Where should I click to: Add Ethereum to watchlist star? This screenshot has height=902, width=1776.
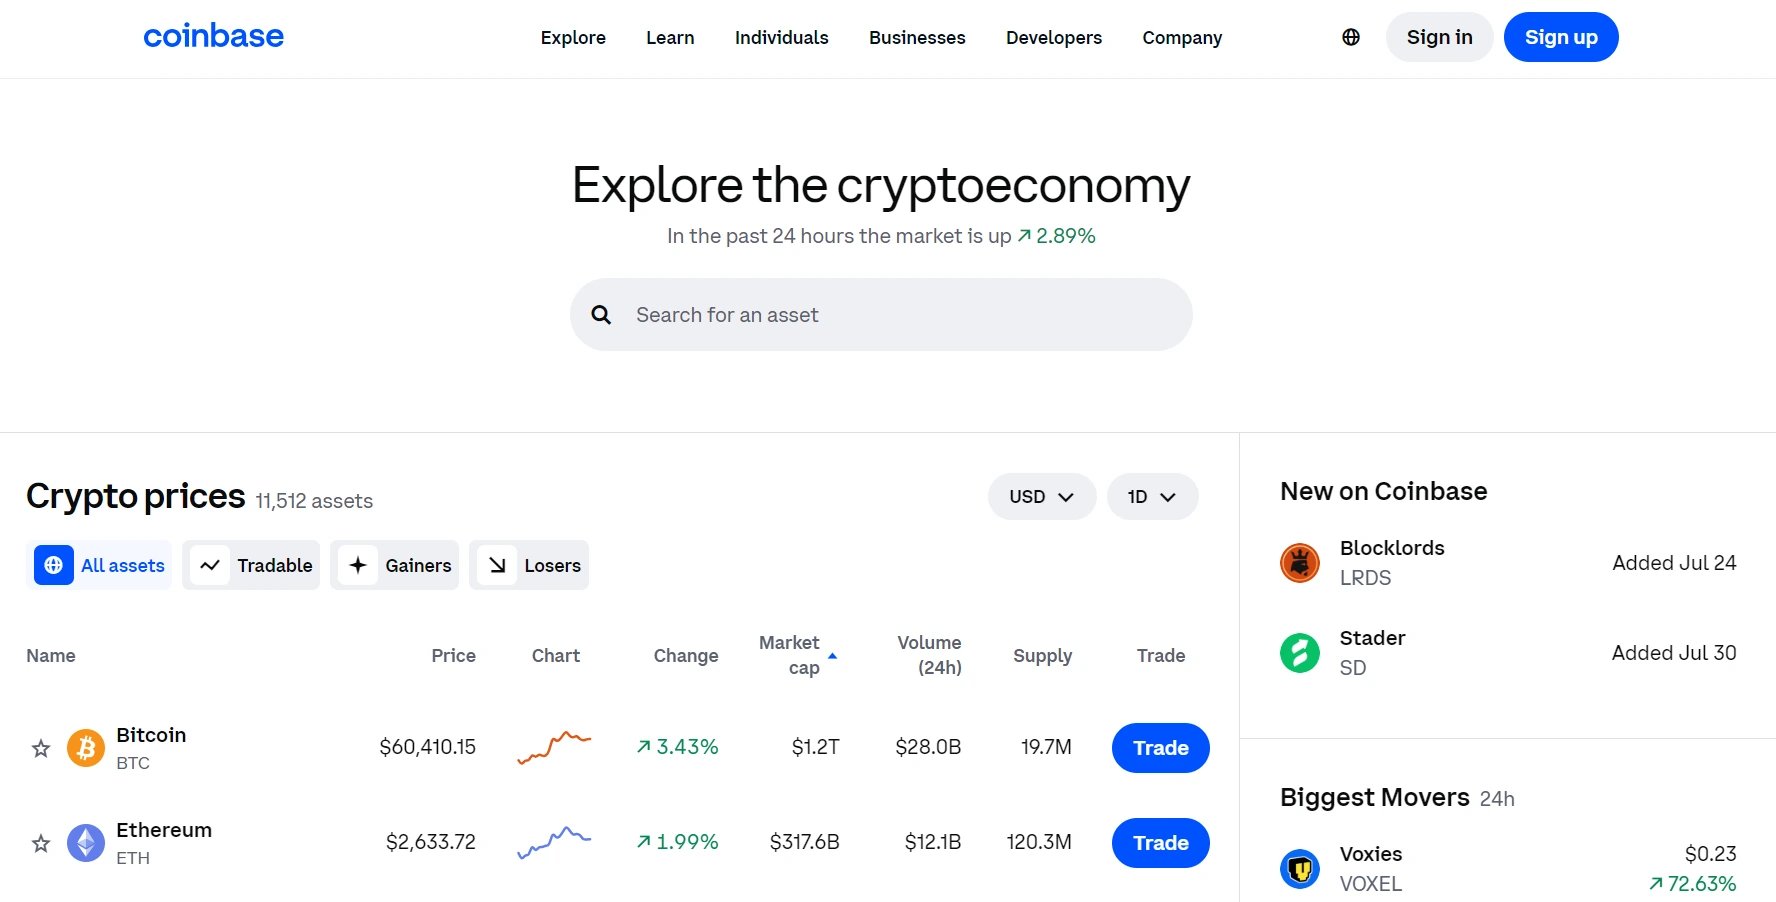click(41, 843)
